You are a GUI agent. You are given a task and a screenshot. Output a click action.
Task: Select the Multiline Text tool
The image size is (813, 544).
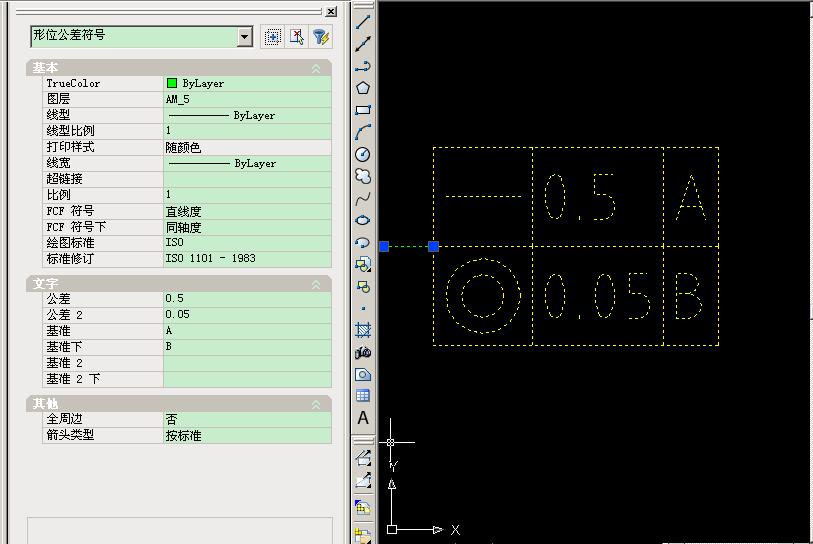coord(363,418)
